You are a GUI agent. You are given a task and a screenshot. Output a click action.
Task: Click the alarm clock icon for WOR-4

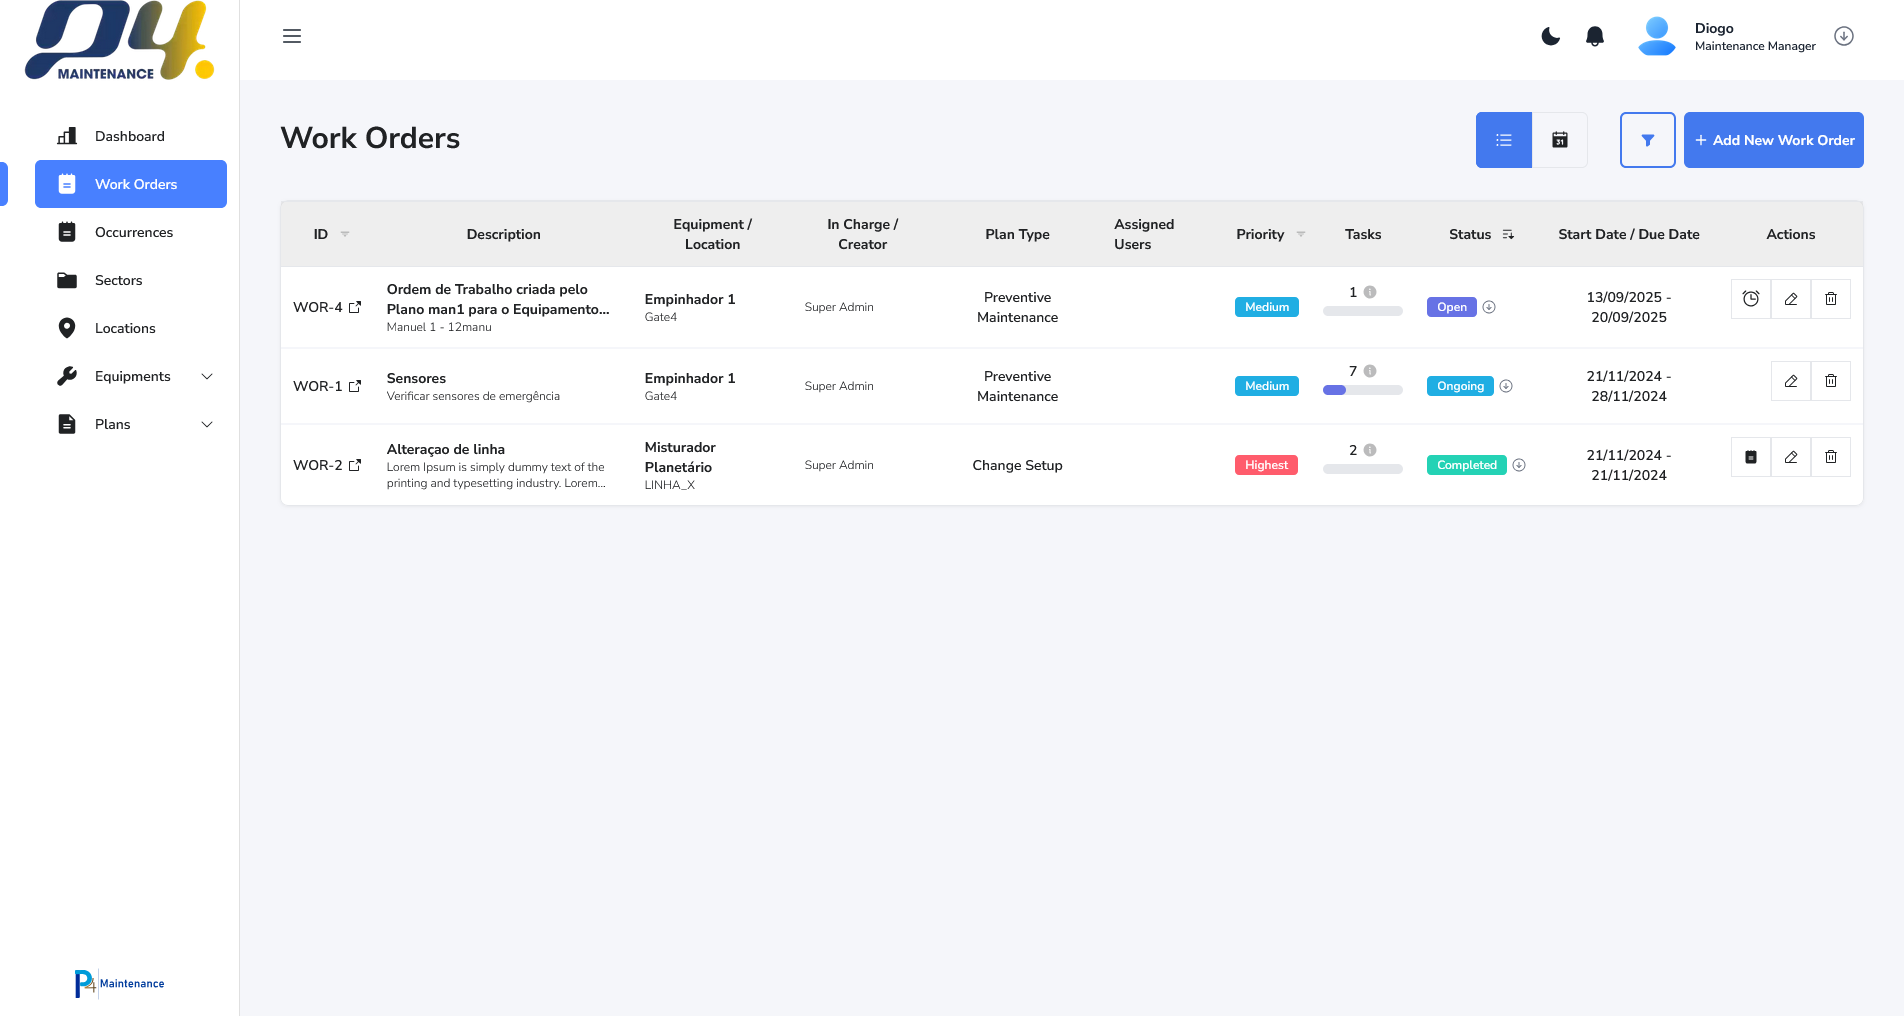[1751, 299]
